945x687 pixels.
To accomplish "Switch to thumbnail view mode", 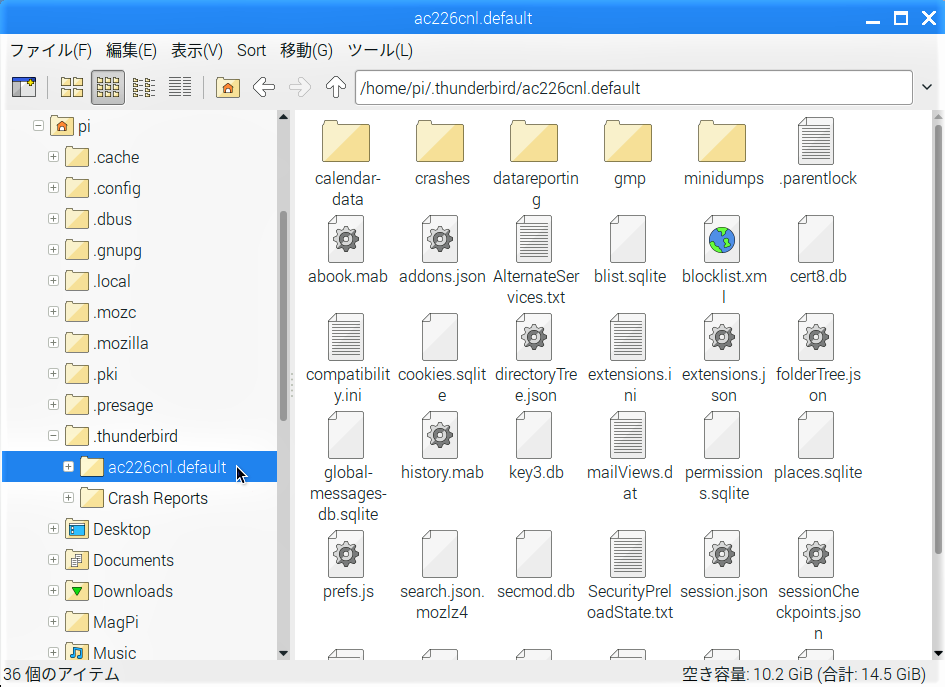I will pyautogui.click(x=108, y=87).
